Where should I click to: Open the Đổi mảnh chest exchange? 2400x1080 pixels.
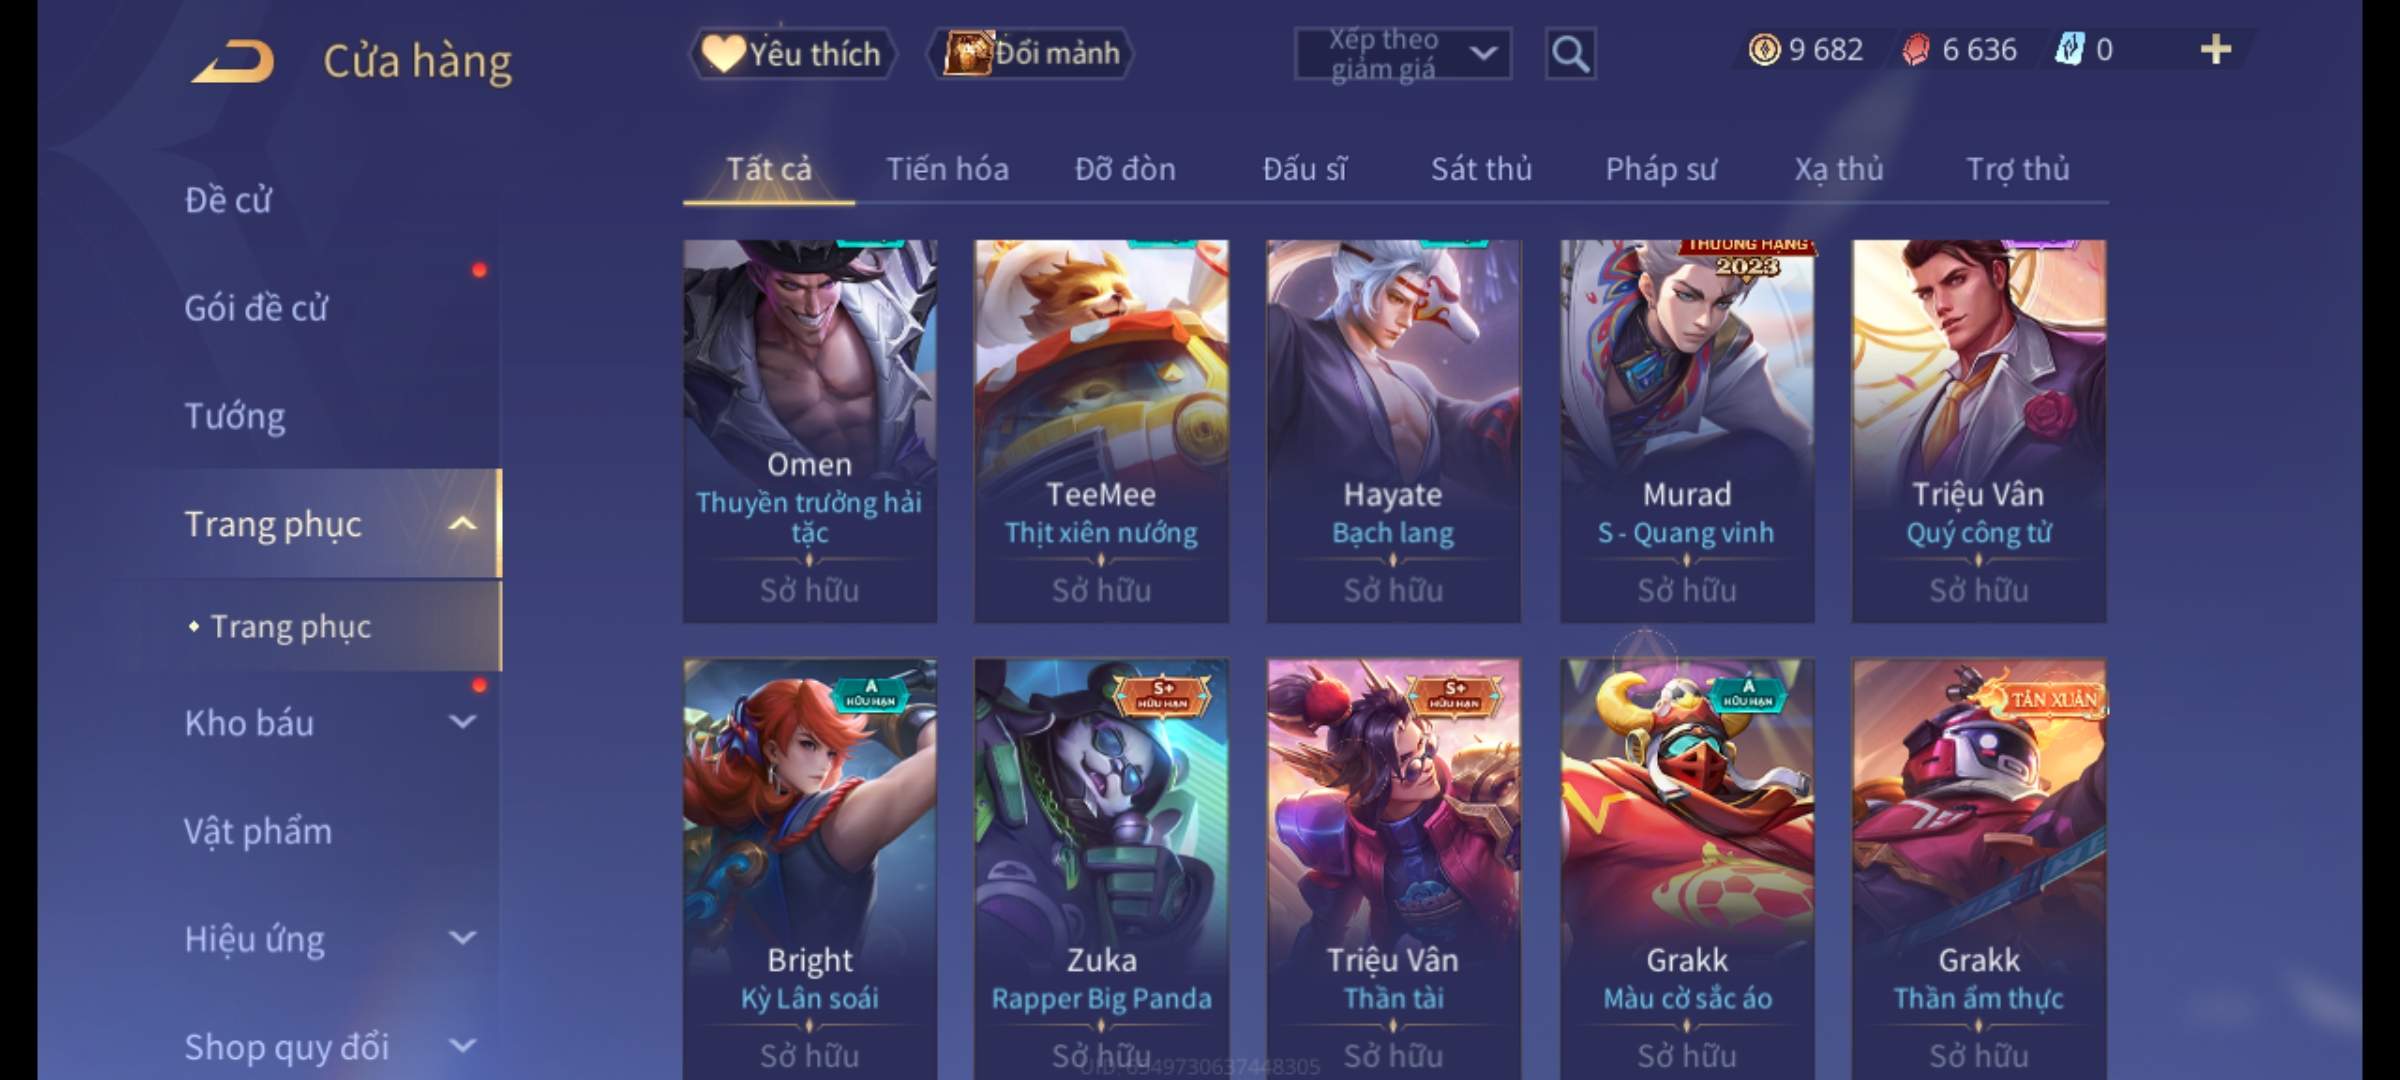1031,53
